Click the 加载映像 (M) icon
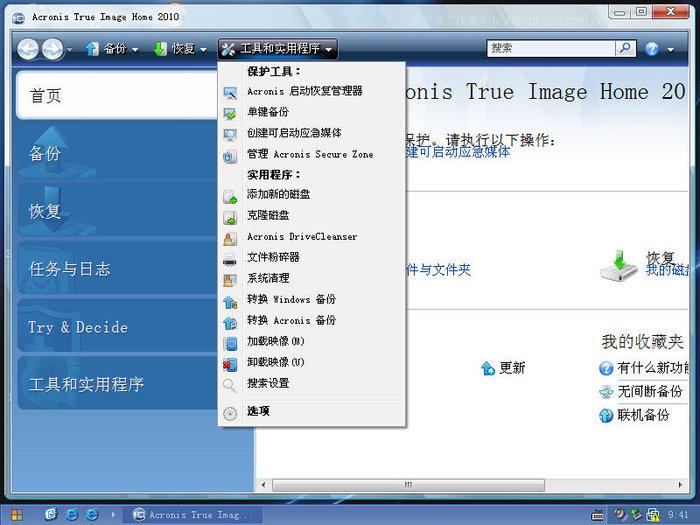 tap(230, 343)
